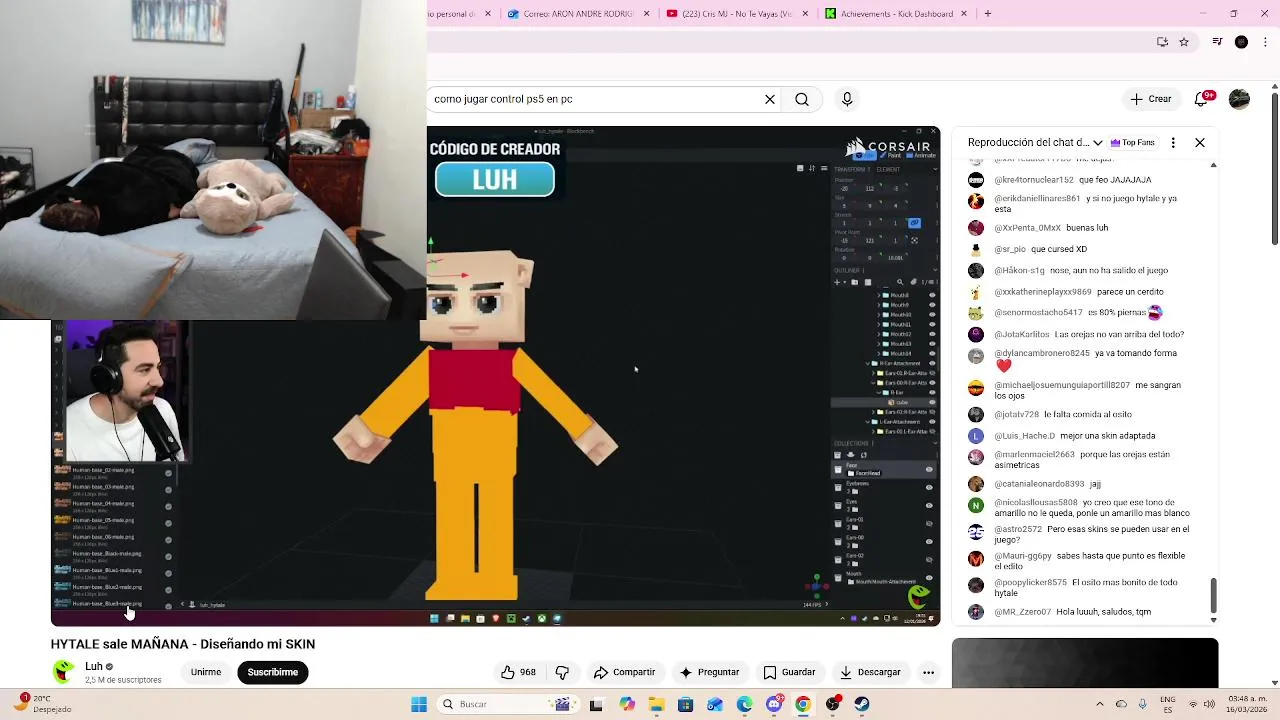Toggle Ears-01 collection visibility eye
This screenshot has height=720, width=1280.
click(x=929, y=523)
